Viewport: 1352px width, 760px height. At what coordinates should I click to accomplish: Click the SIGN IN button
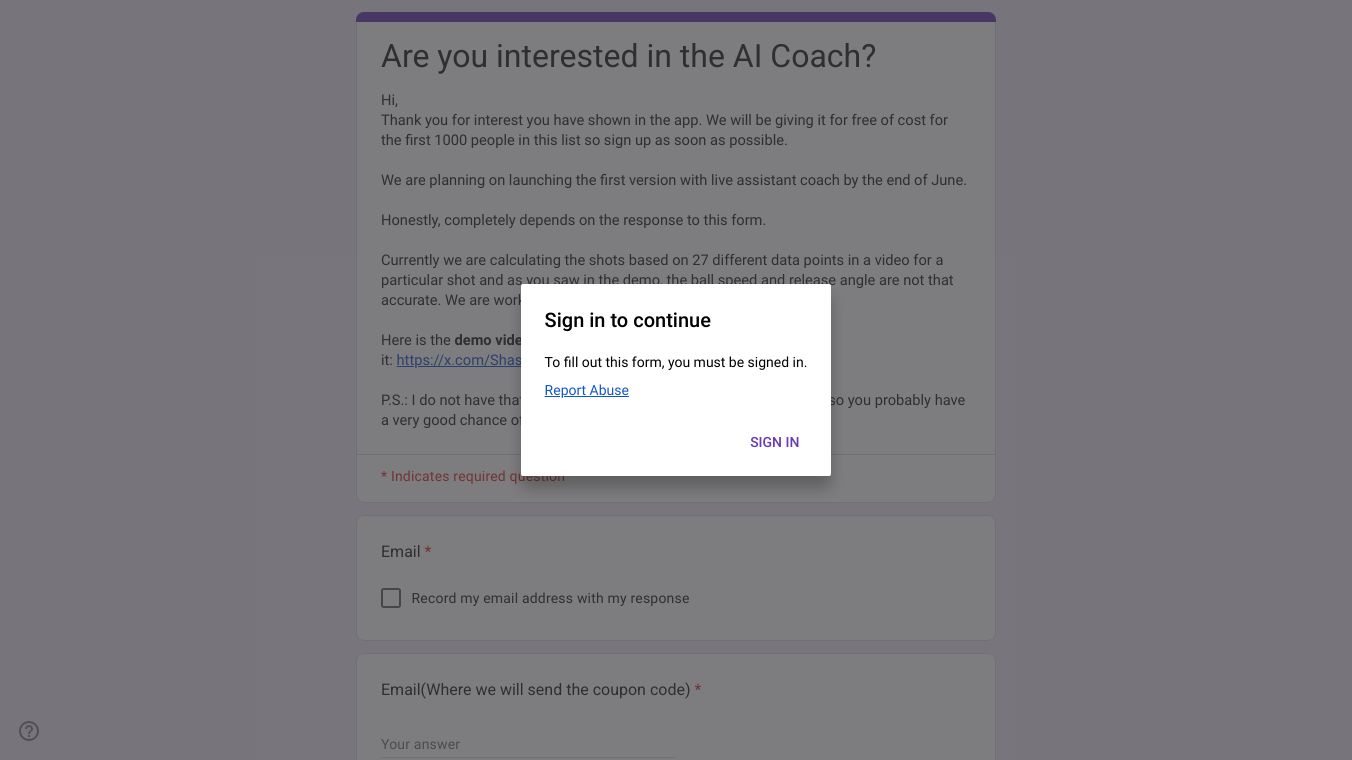[x=774, y=442]
